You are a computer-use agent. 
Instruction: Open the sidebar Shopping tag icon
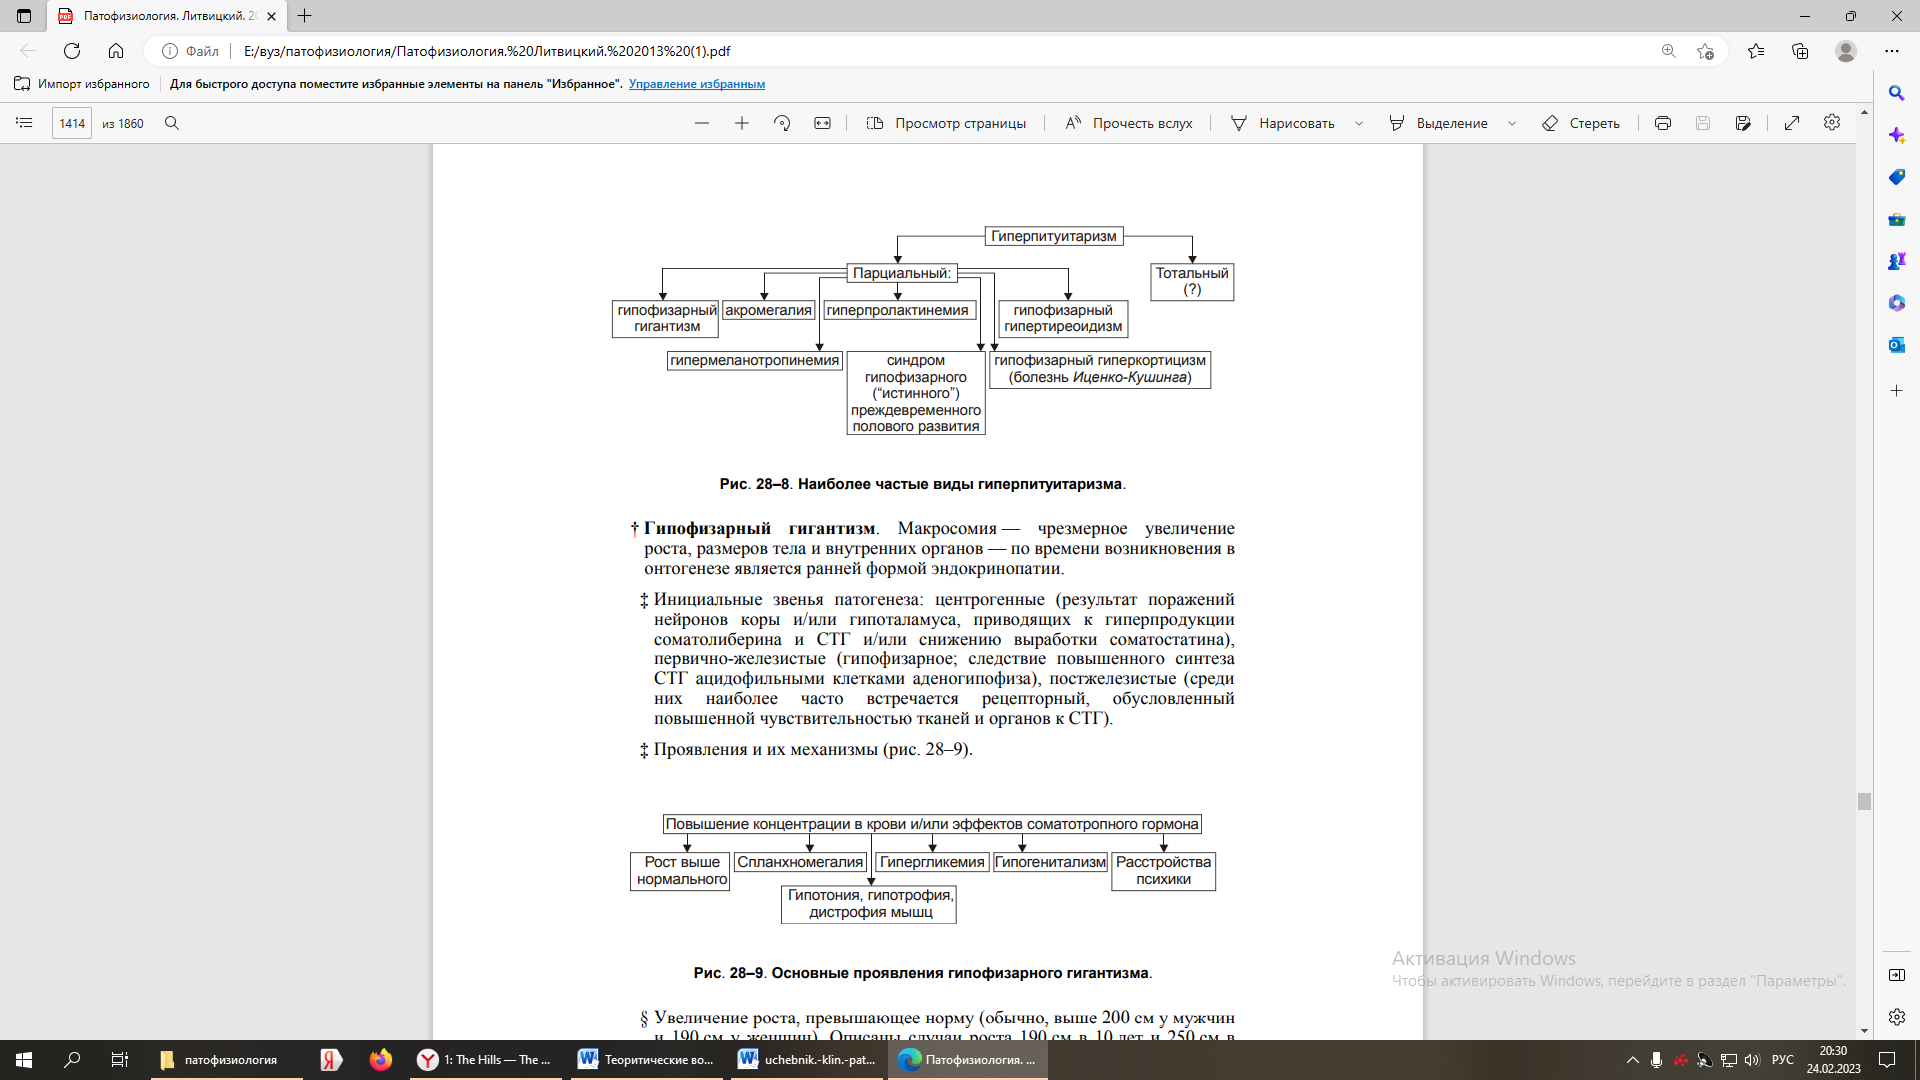[x=1896, y=177]
